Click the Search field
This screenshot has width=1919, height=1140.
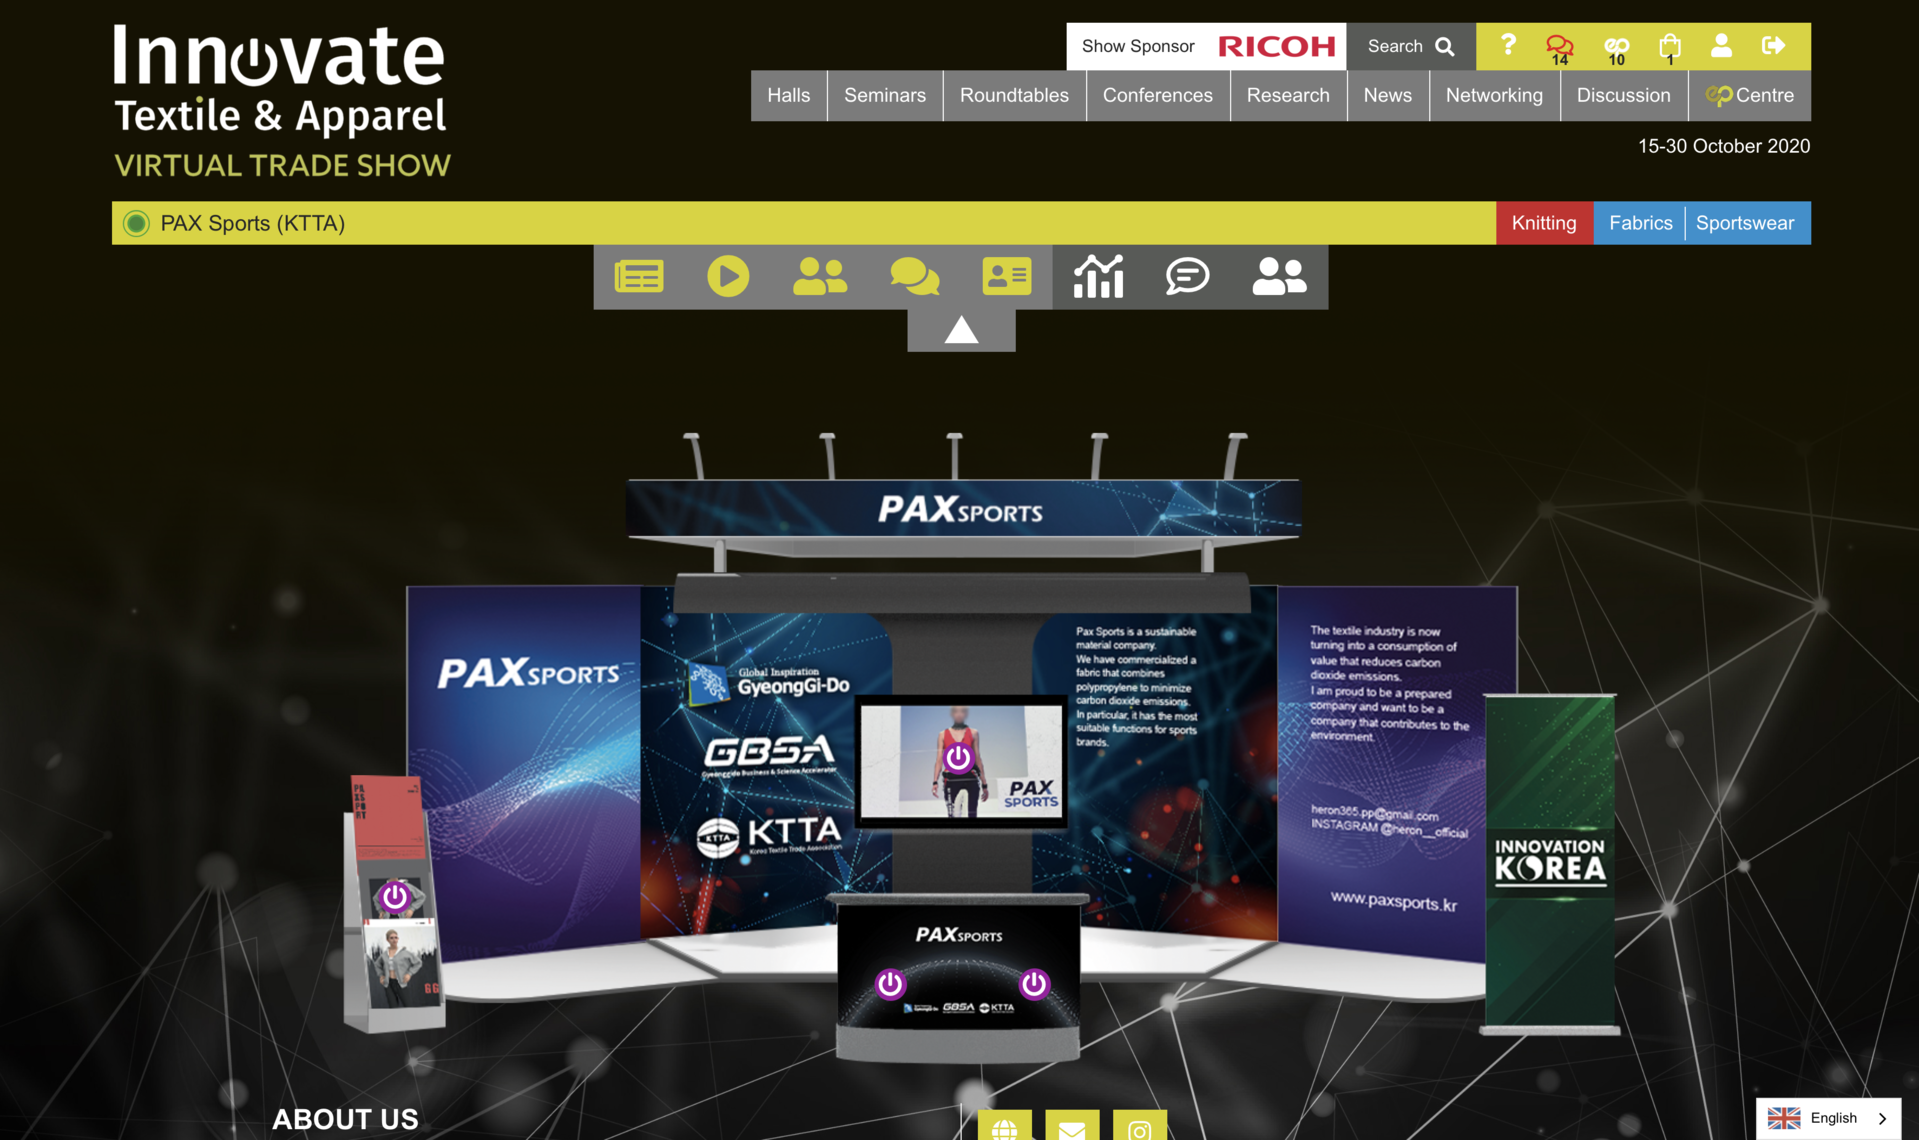pyautogui.click(x=1410, y=47)
